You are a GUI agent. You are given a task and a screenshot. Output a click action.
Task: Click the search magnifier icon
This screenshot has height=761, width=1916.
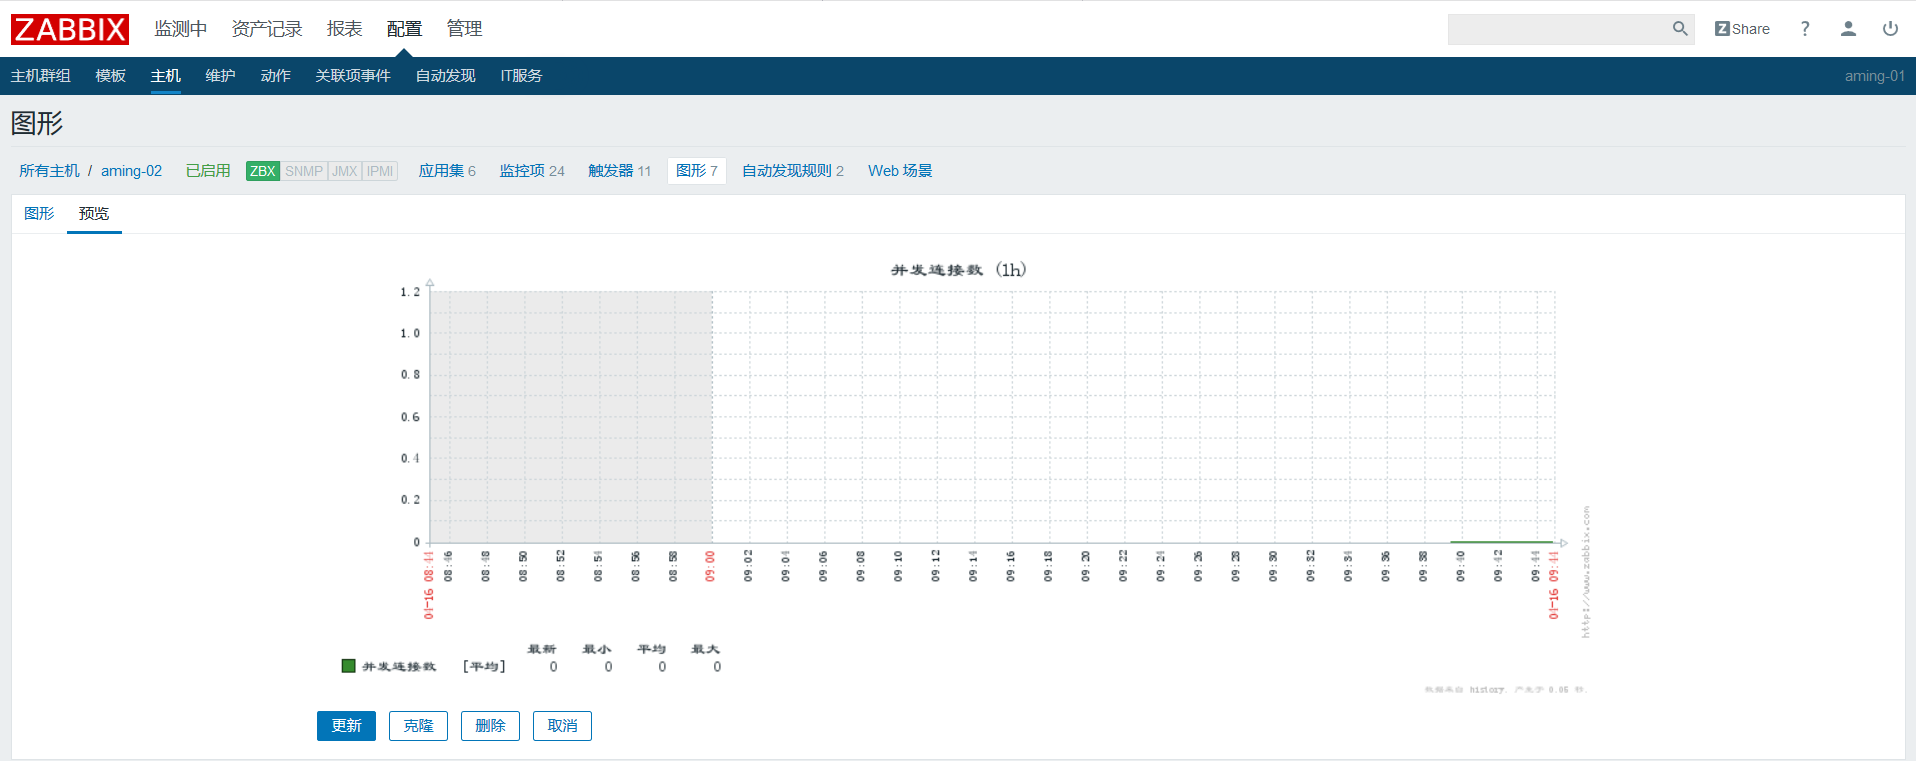pyautogui.click(x=1680, y=29)
